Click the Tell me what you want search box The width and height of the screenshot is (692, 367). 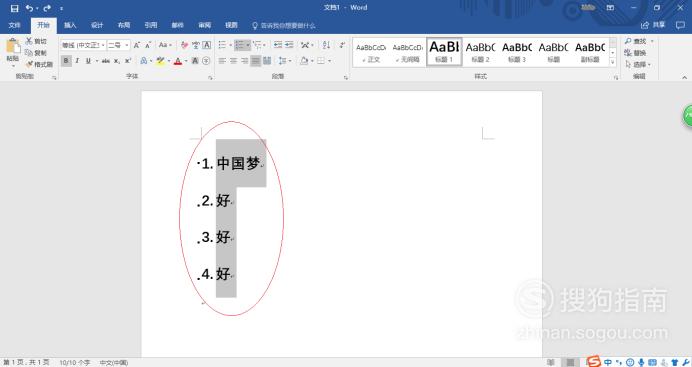click(284, 26)
